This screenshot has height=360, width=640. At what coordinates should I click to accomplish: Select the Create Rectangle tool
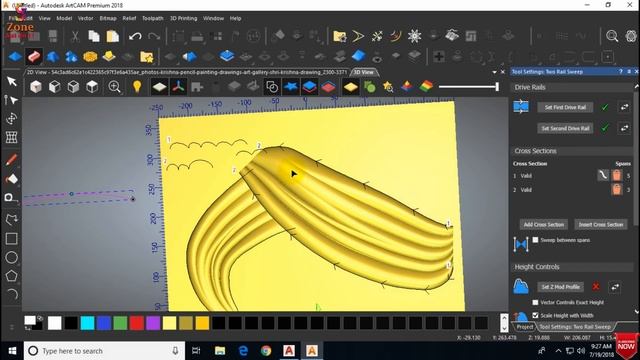tap(11, 238)
